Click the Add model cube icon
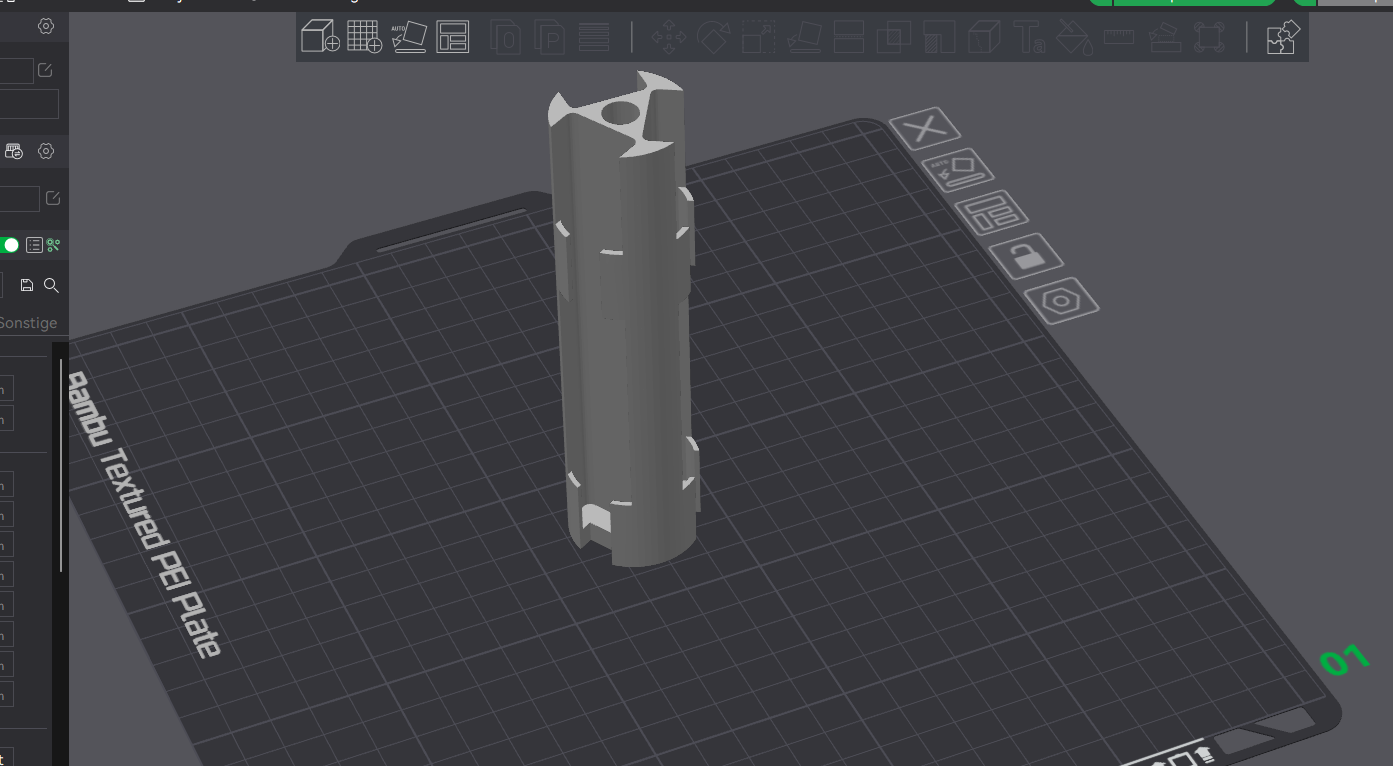The width and height of the screenshot is (1393, 766). [320, 37]
